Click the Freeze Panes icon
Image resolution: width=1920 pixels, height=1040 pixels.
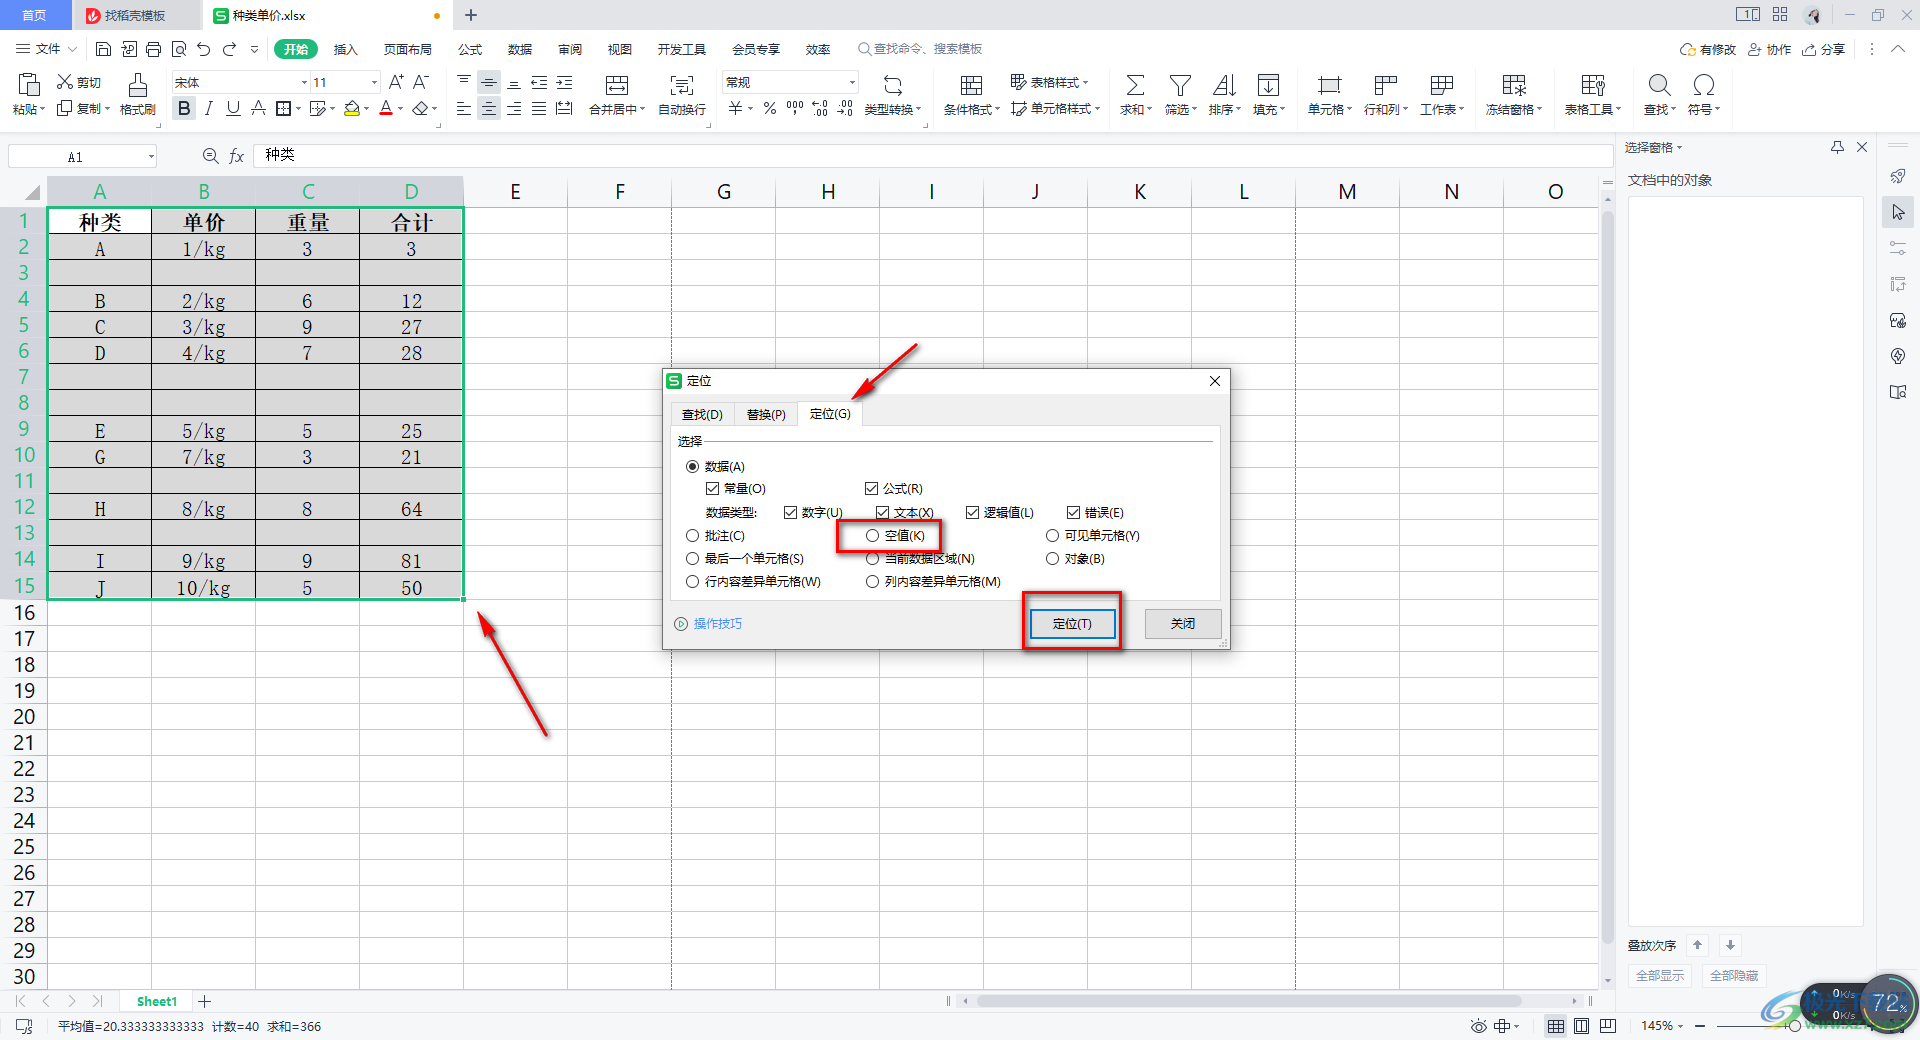[x=1514, y=85]
